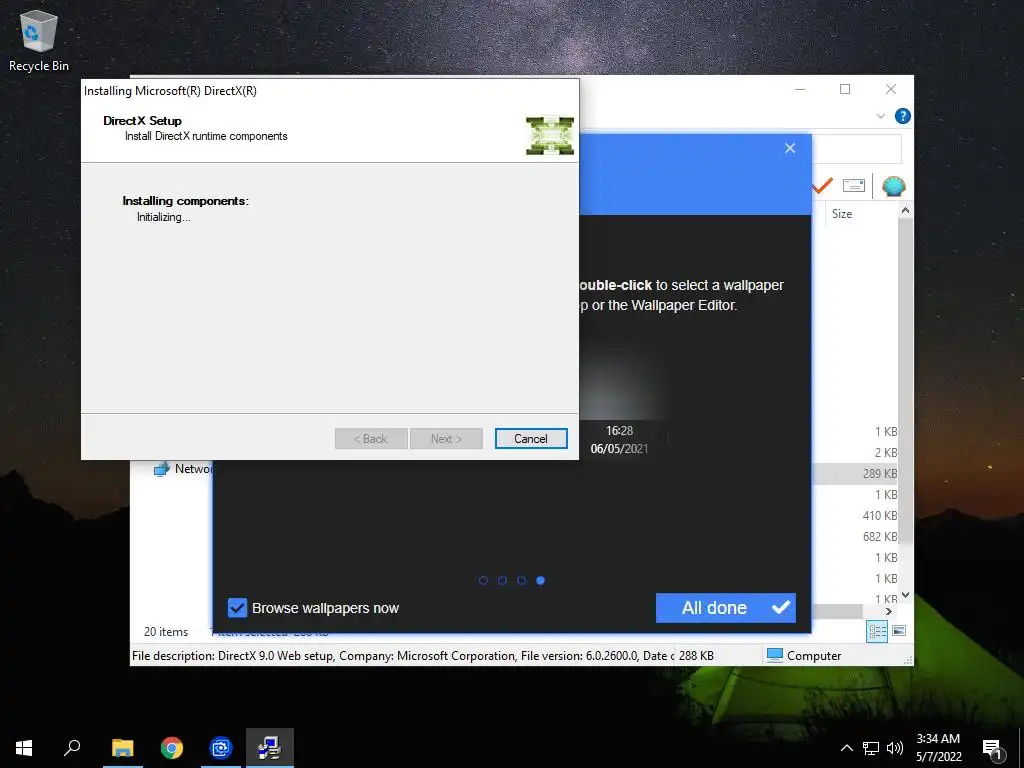Cancel the DirectX Setup installation

click(531, 439)
